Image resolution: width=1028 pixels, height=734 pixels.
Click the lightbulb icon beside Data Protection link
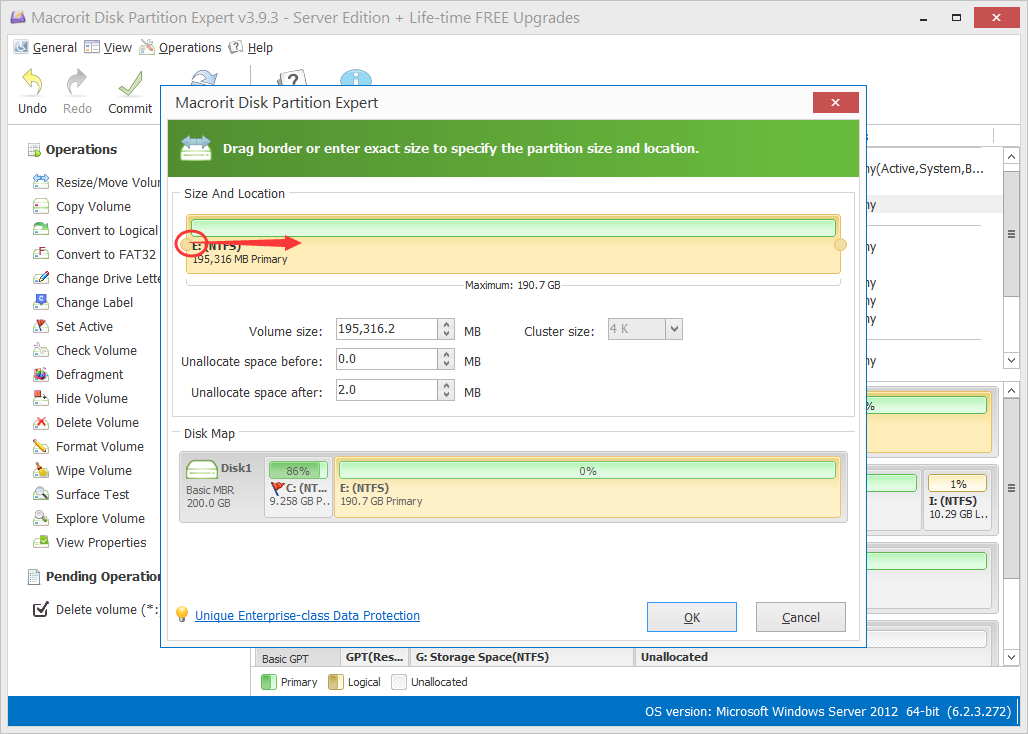pyautogui.click(x=182, y=614)
